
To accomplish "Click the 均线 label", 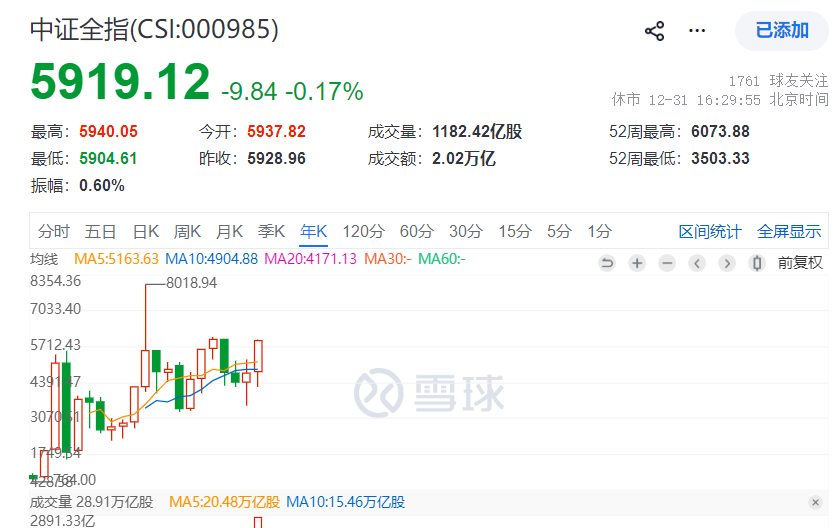I will pyautogui.click(x=44, y=259).
